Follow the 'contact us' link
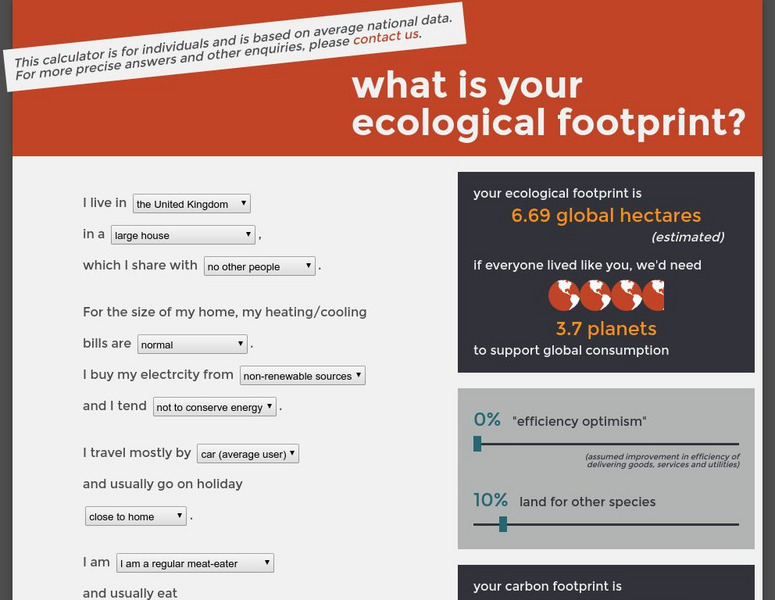 click(385, 37)
